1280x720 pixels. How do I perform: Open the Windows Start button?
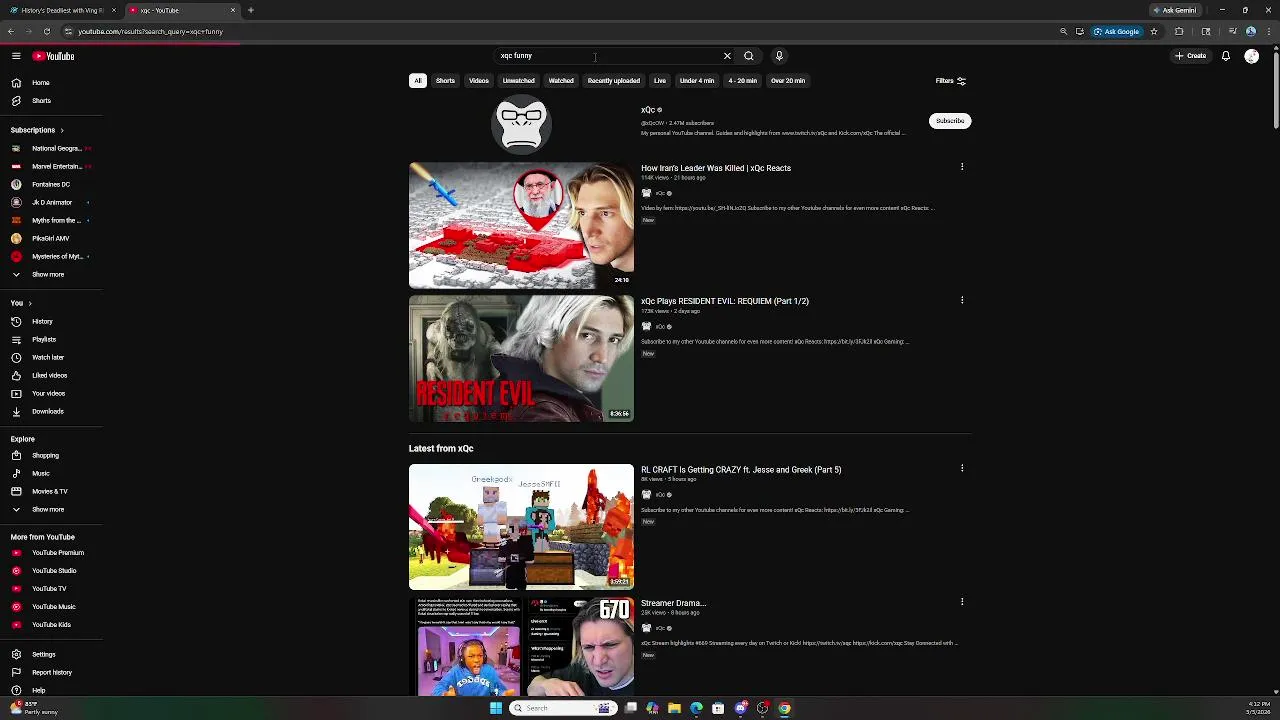[x=495, y=708]
